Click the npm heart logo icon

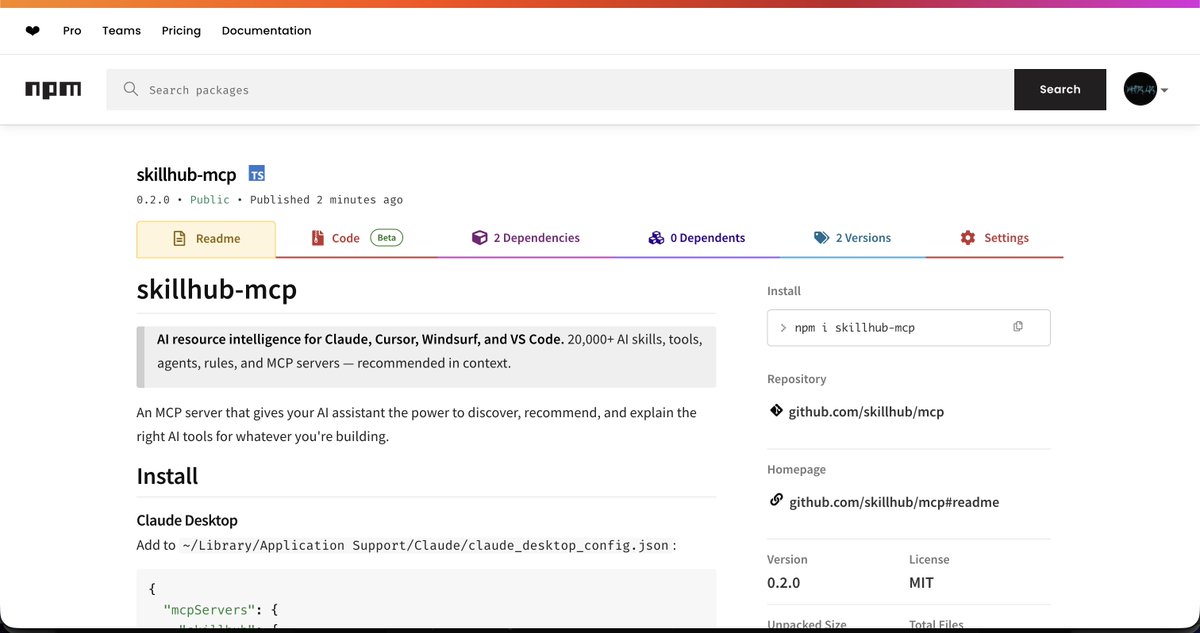click(33, 31)
